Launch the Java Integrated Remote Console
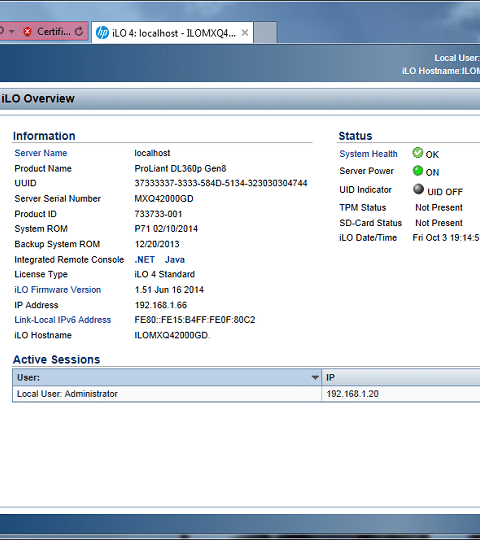 175,260
